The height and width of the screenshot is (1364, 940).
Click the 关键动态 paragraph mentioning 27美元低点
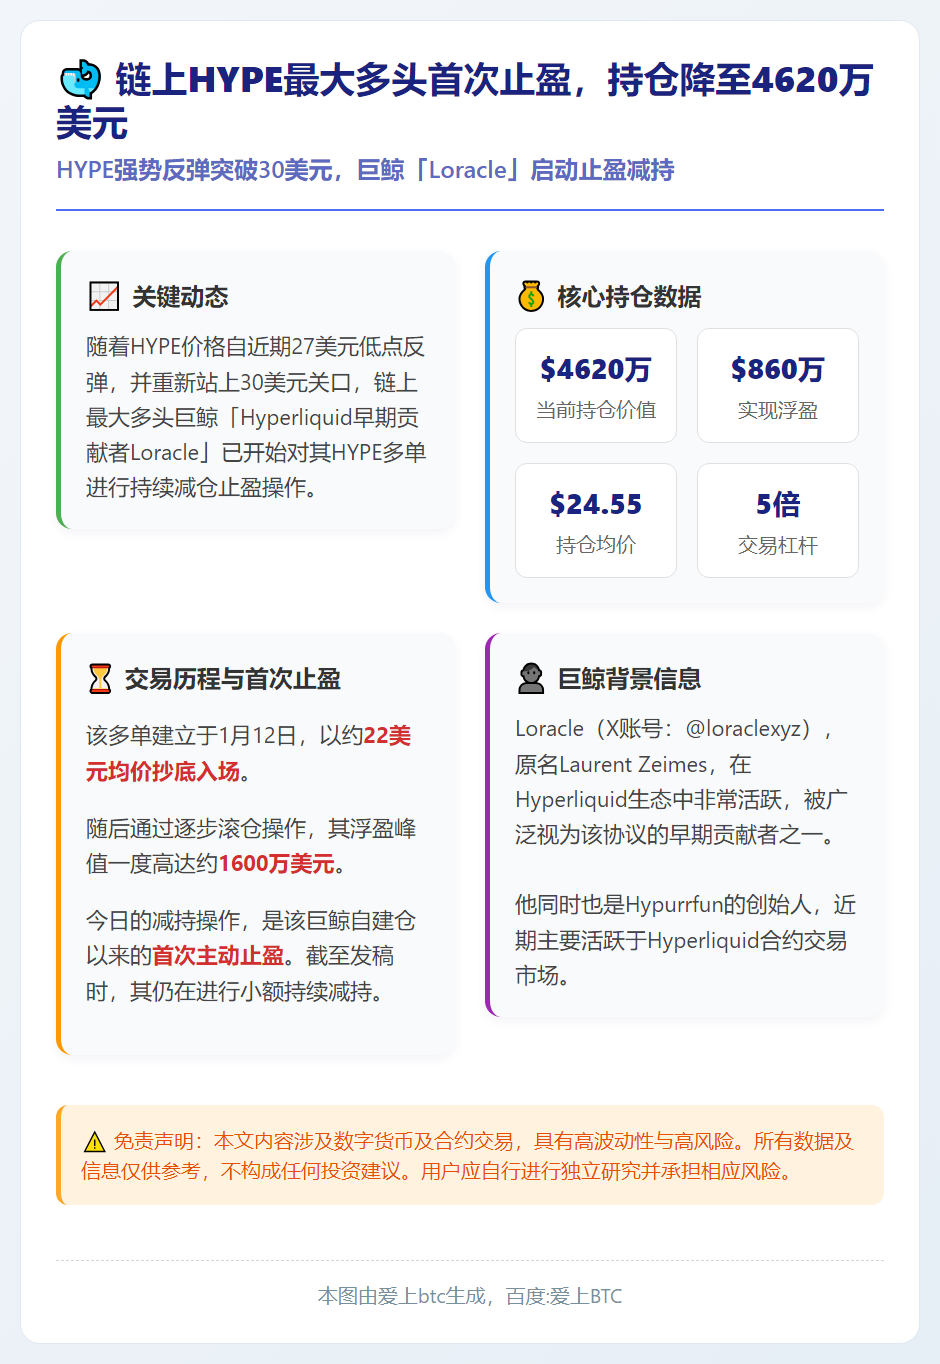point(256,417)
